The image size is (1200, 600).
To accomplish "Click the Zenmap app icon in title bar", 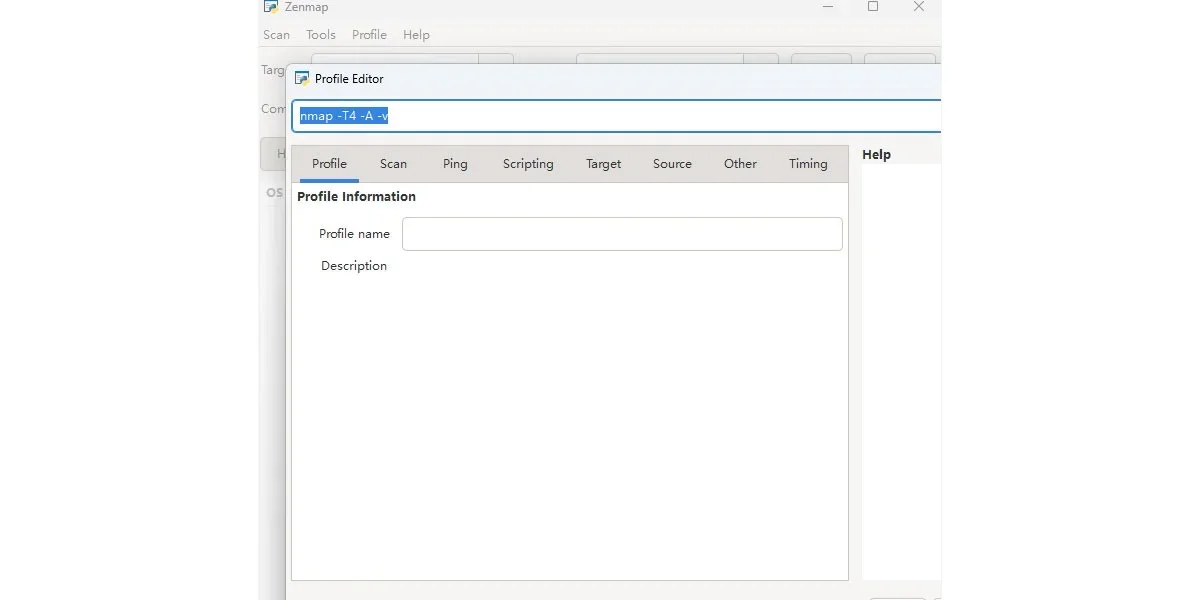I will 271,7.
